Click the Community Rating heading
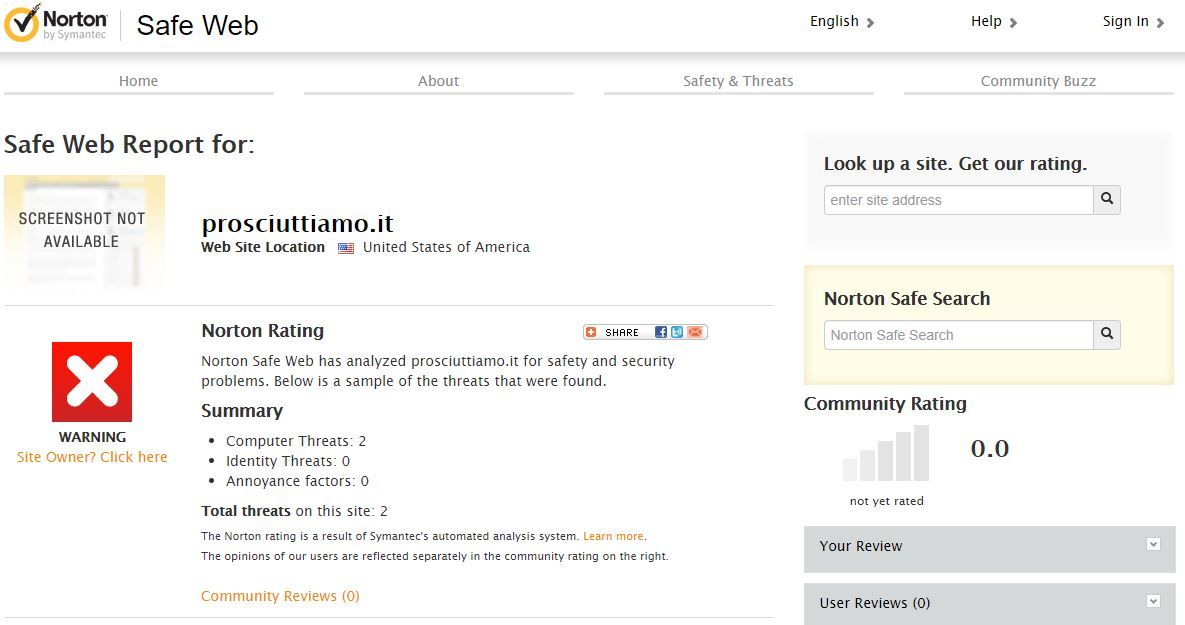Viewport: 1185px width, 625px height. click(885, 404)
